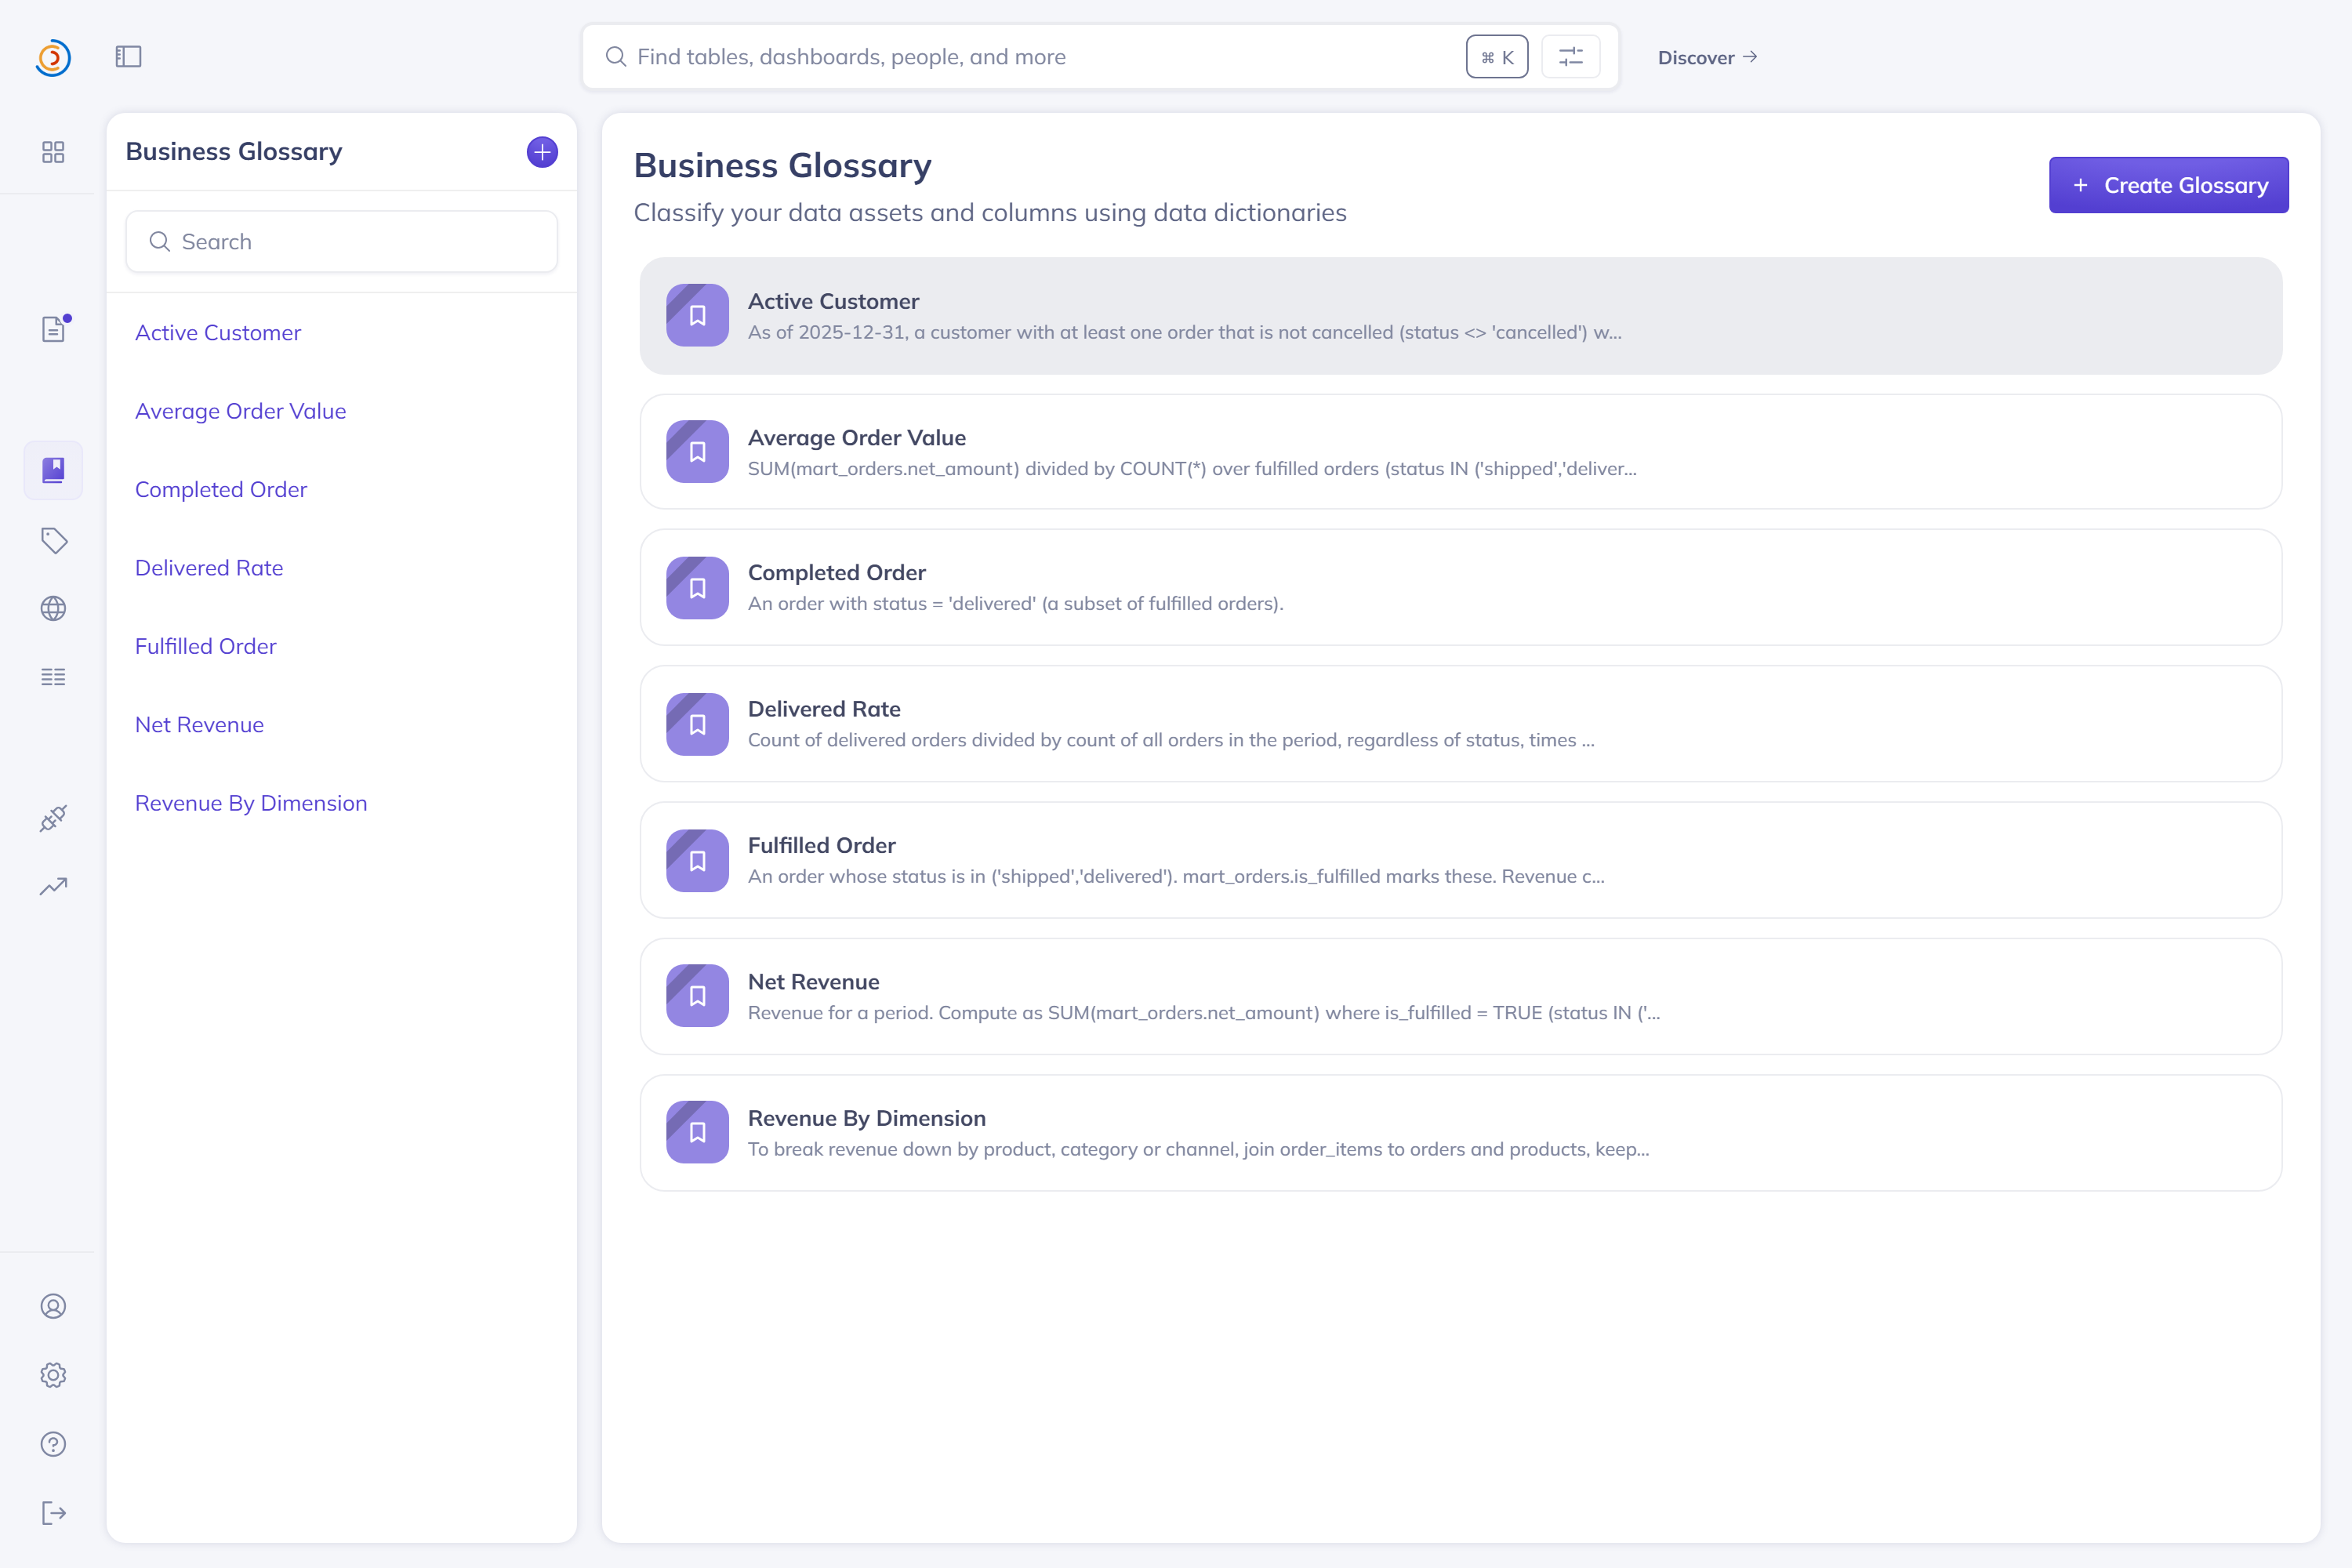The height and width of the screenshot is (1568, 2352).
Task: Open the trending analytics icon
Action: coord(53,886)
